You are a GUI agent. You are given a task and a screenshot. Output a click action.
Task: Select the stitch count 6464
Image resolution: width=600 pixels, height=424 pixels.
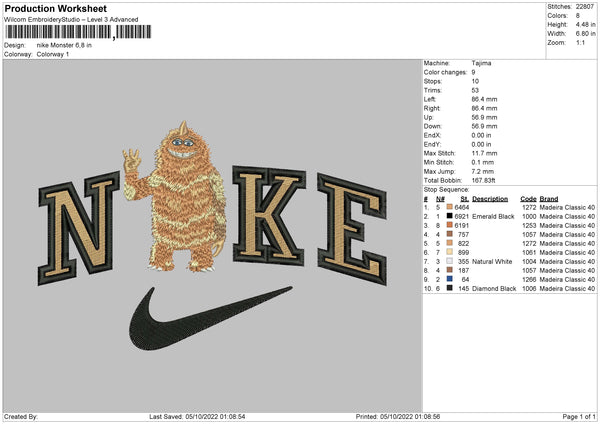point(462,207)
